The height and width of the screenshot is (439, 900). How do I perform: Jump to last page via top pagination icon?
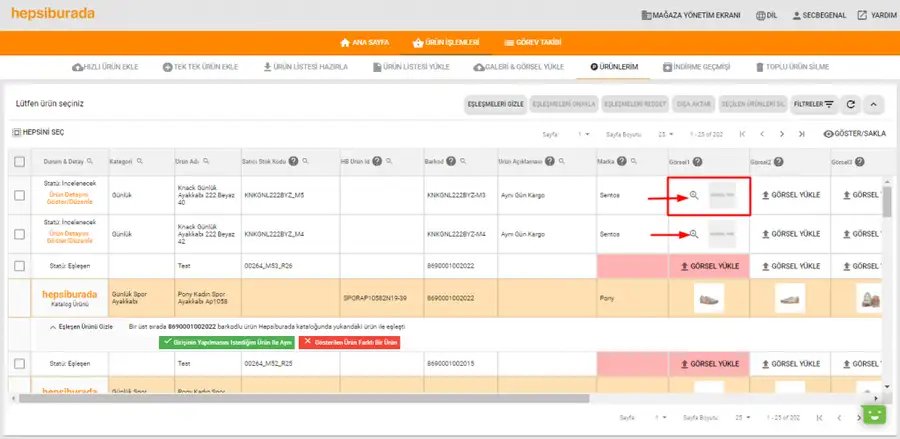[x=801, y=134]
